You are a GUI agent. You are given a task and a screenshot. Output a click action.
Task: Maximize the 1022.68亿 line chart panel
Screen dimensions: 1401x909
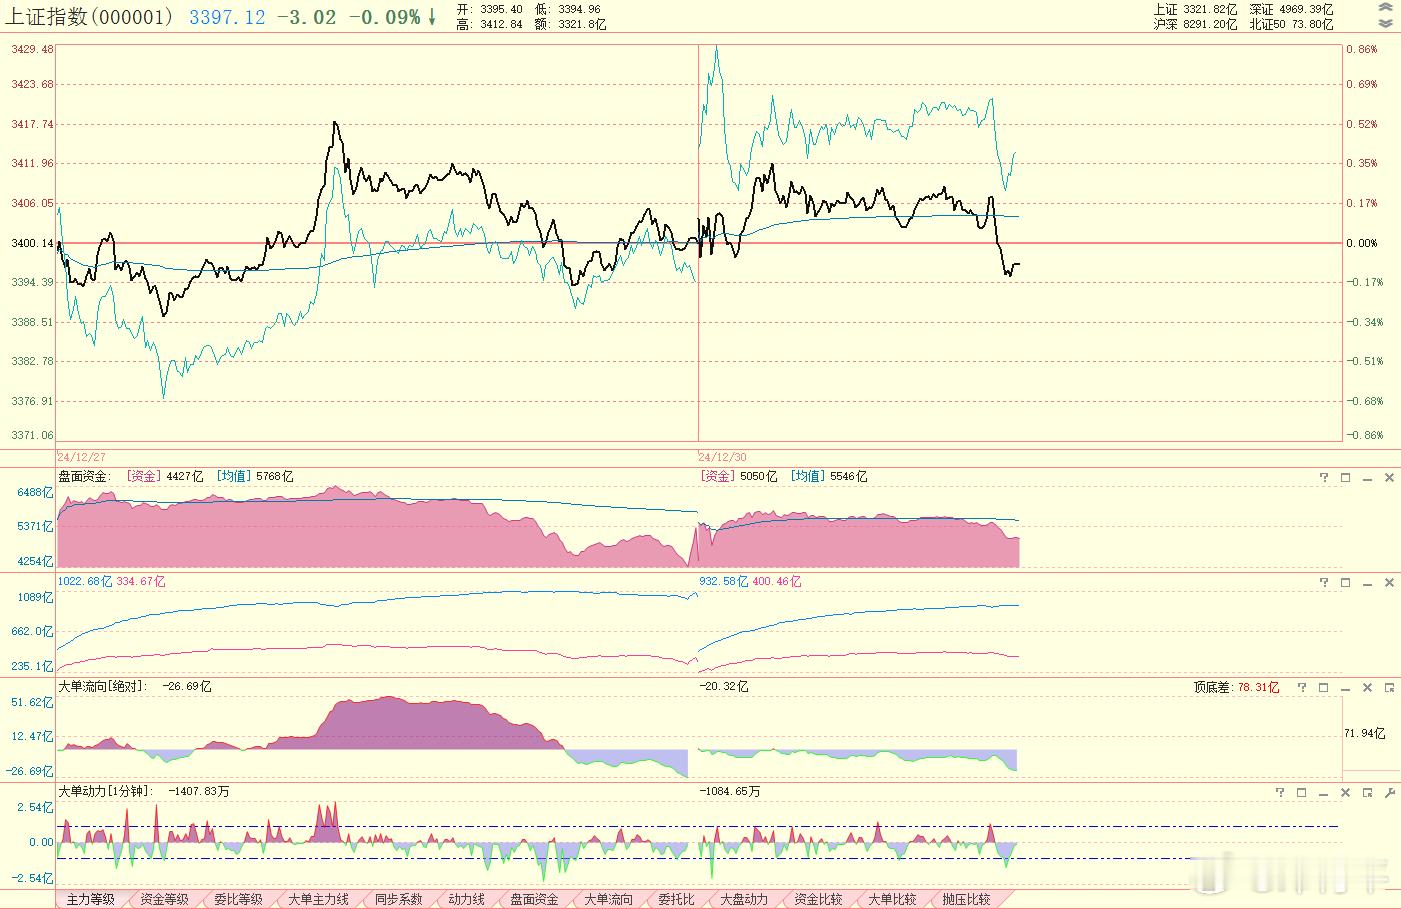click(x=1345, y=582)
